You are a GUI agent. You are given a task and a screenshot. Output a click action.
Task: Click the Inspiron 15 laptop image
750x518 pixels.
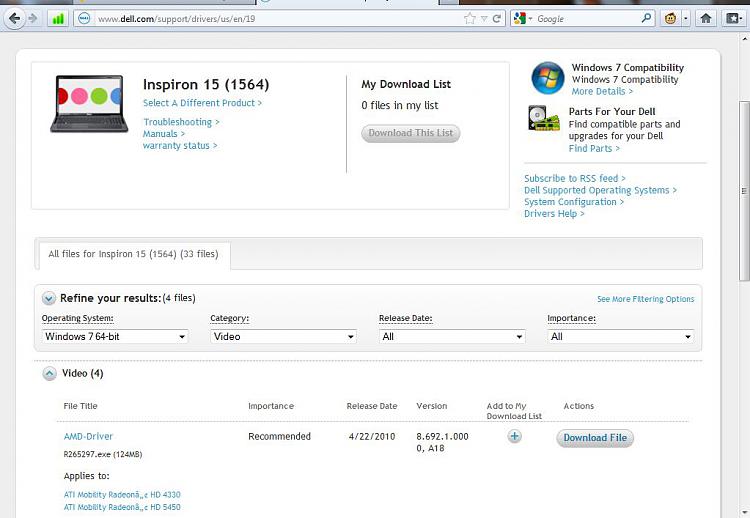[89, 104]
